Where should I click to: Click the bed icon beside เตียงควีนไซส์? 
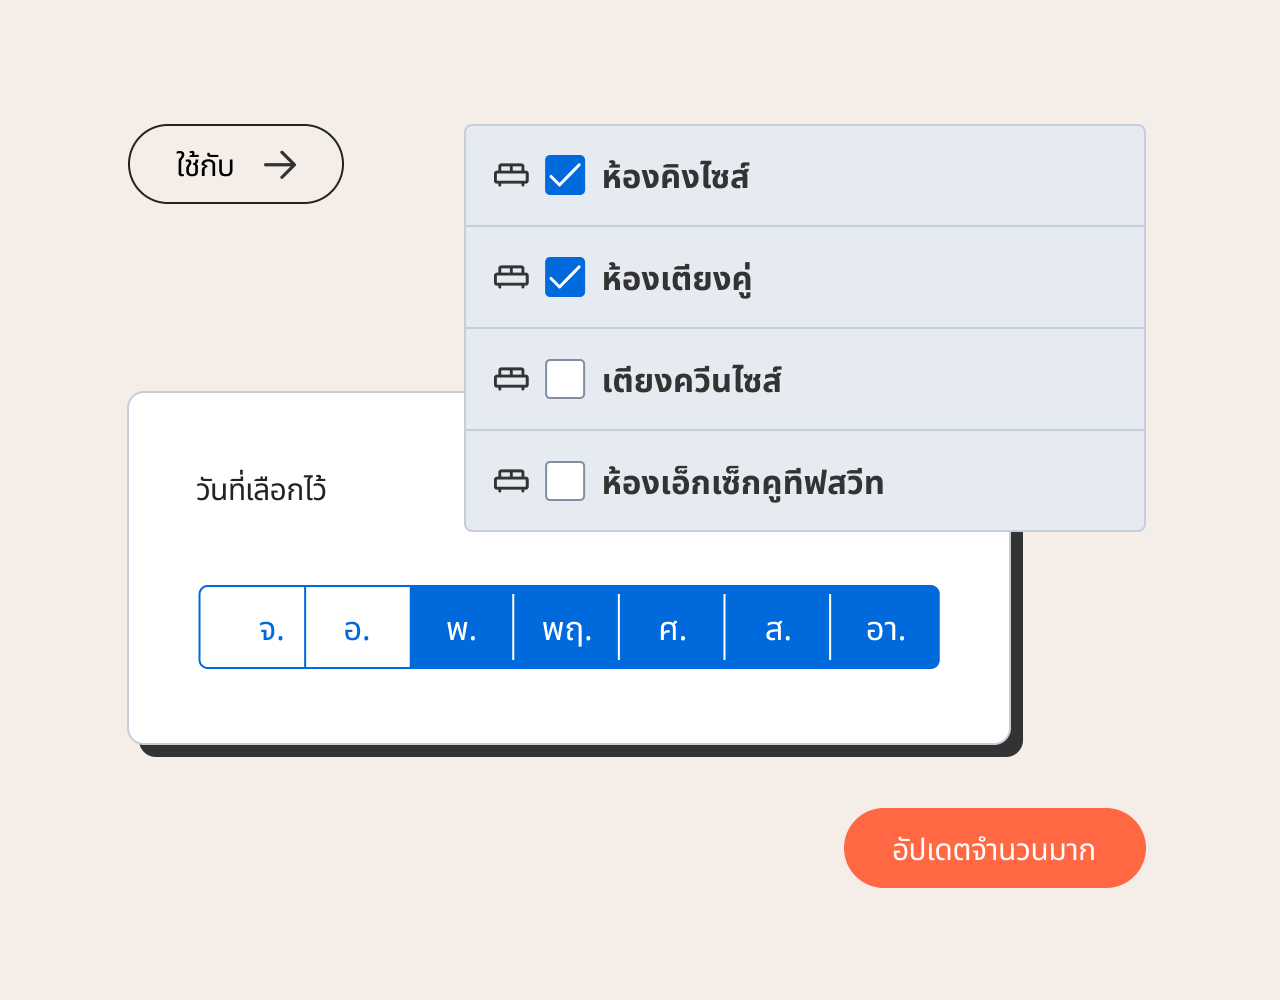click(511, 379)
